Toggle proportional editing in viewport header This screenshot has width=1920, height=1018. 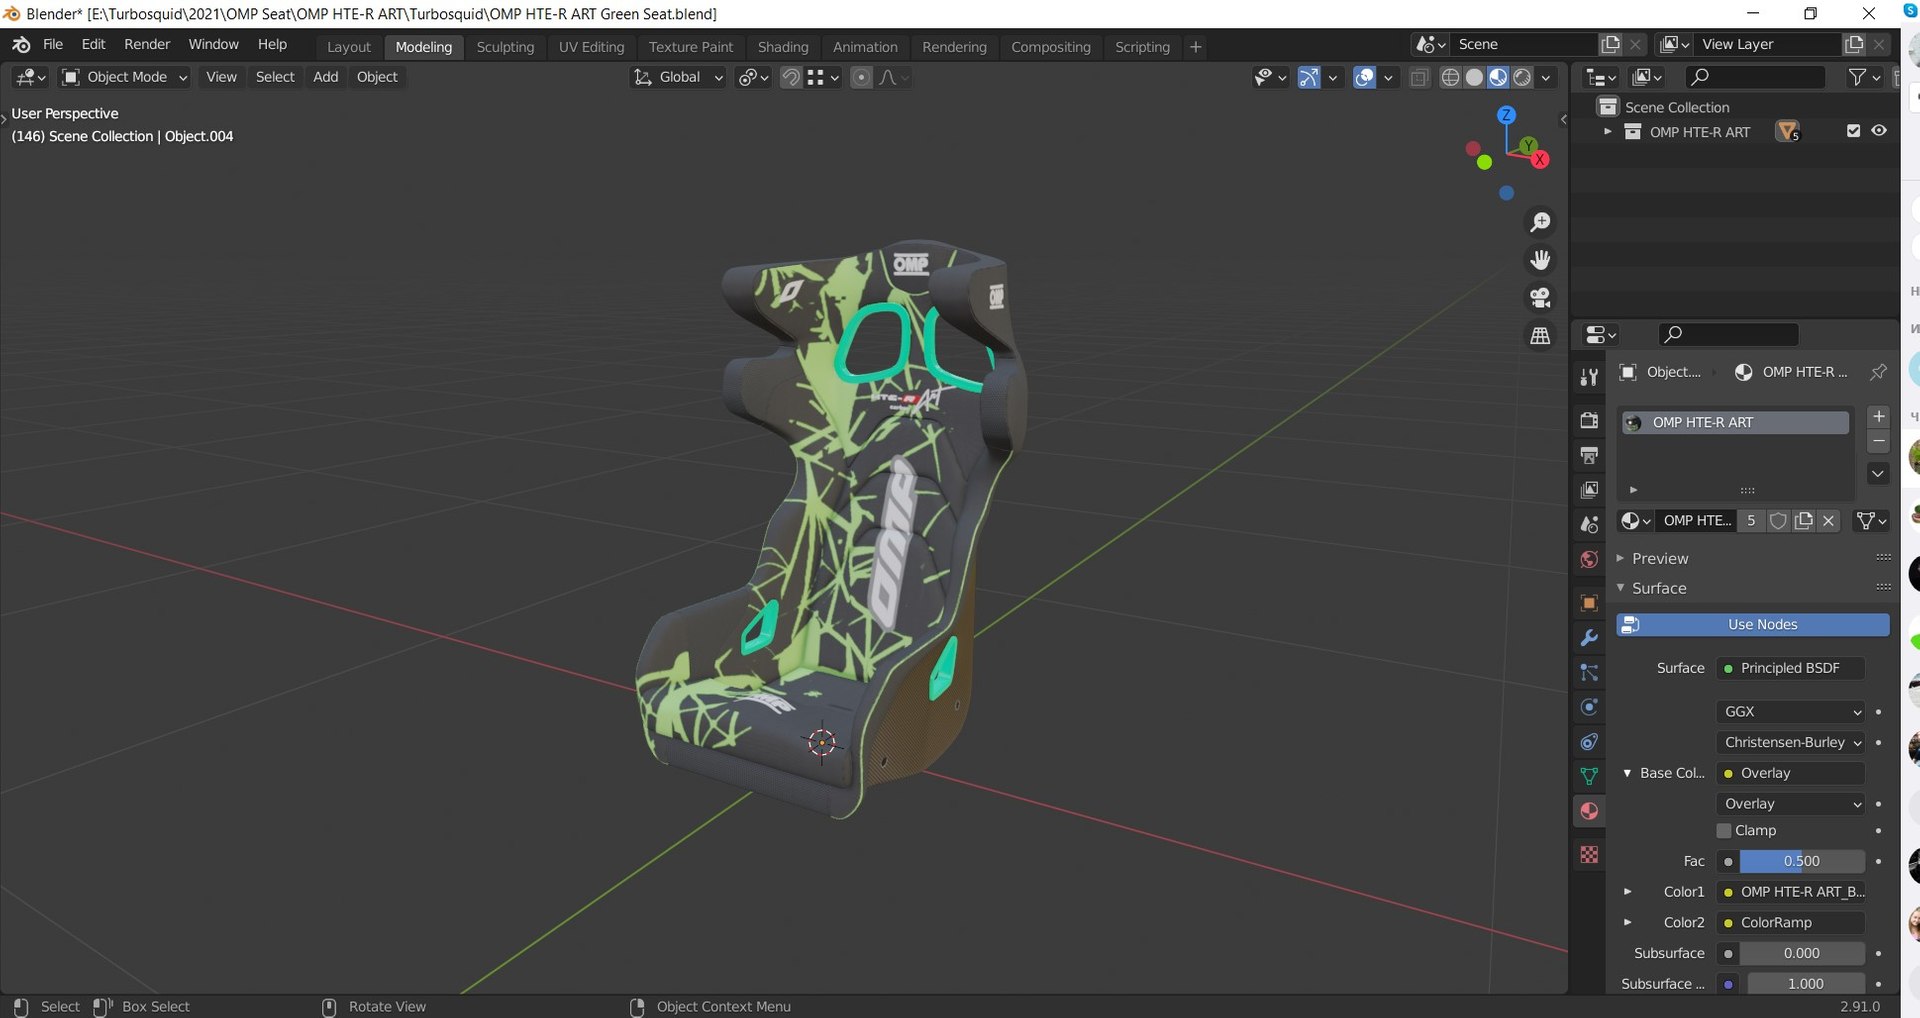861,77
